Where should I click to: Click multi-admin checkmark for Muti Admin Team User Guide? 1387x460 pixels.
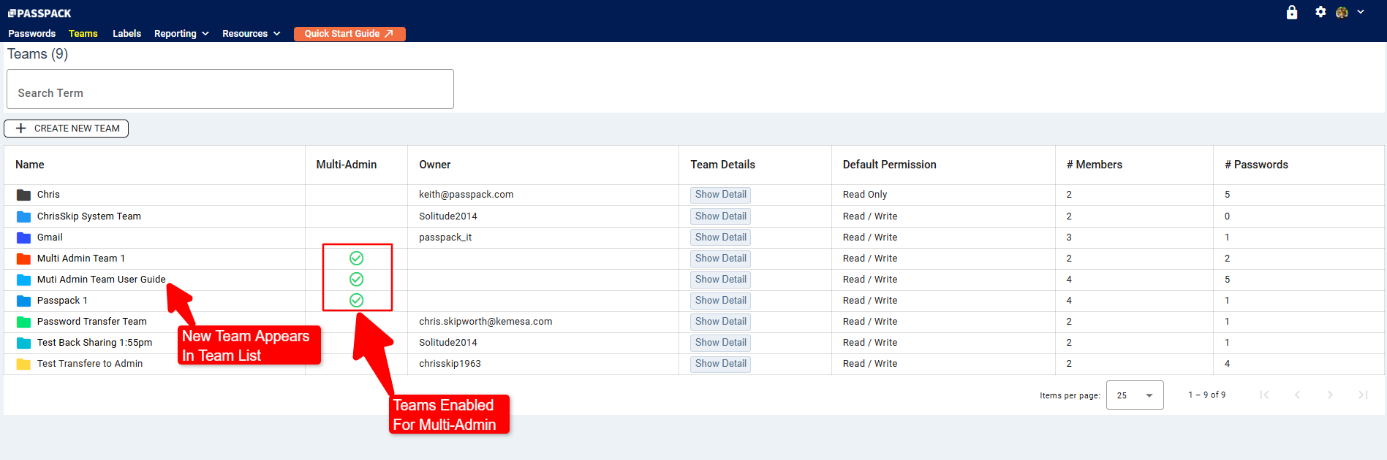tap(356, 279)
